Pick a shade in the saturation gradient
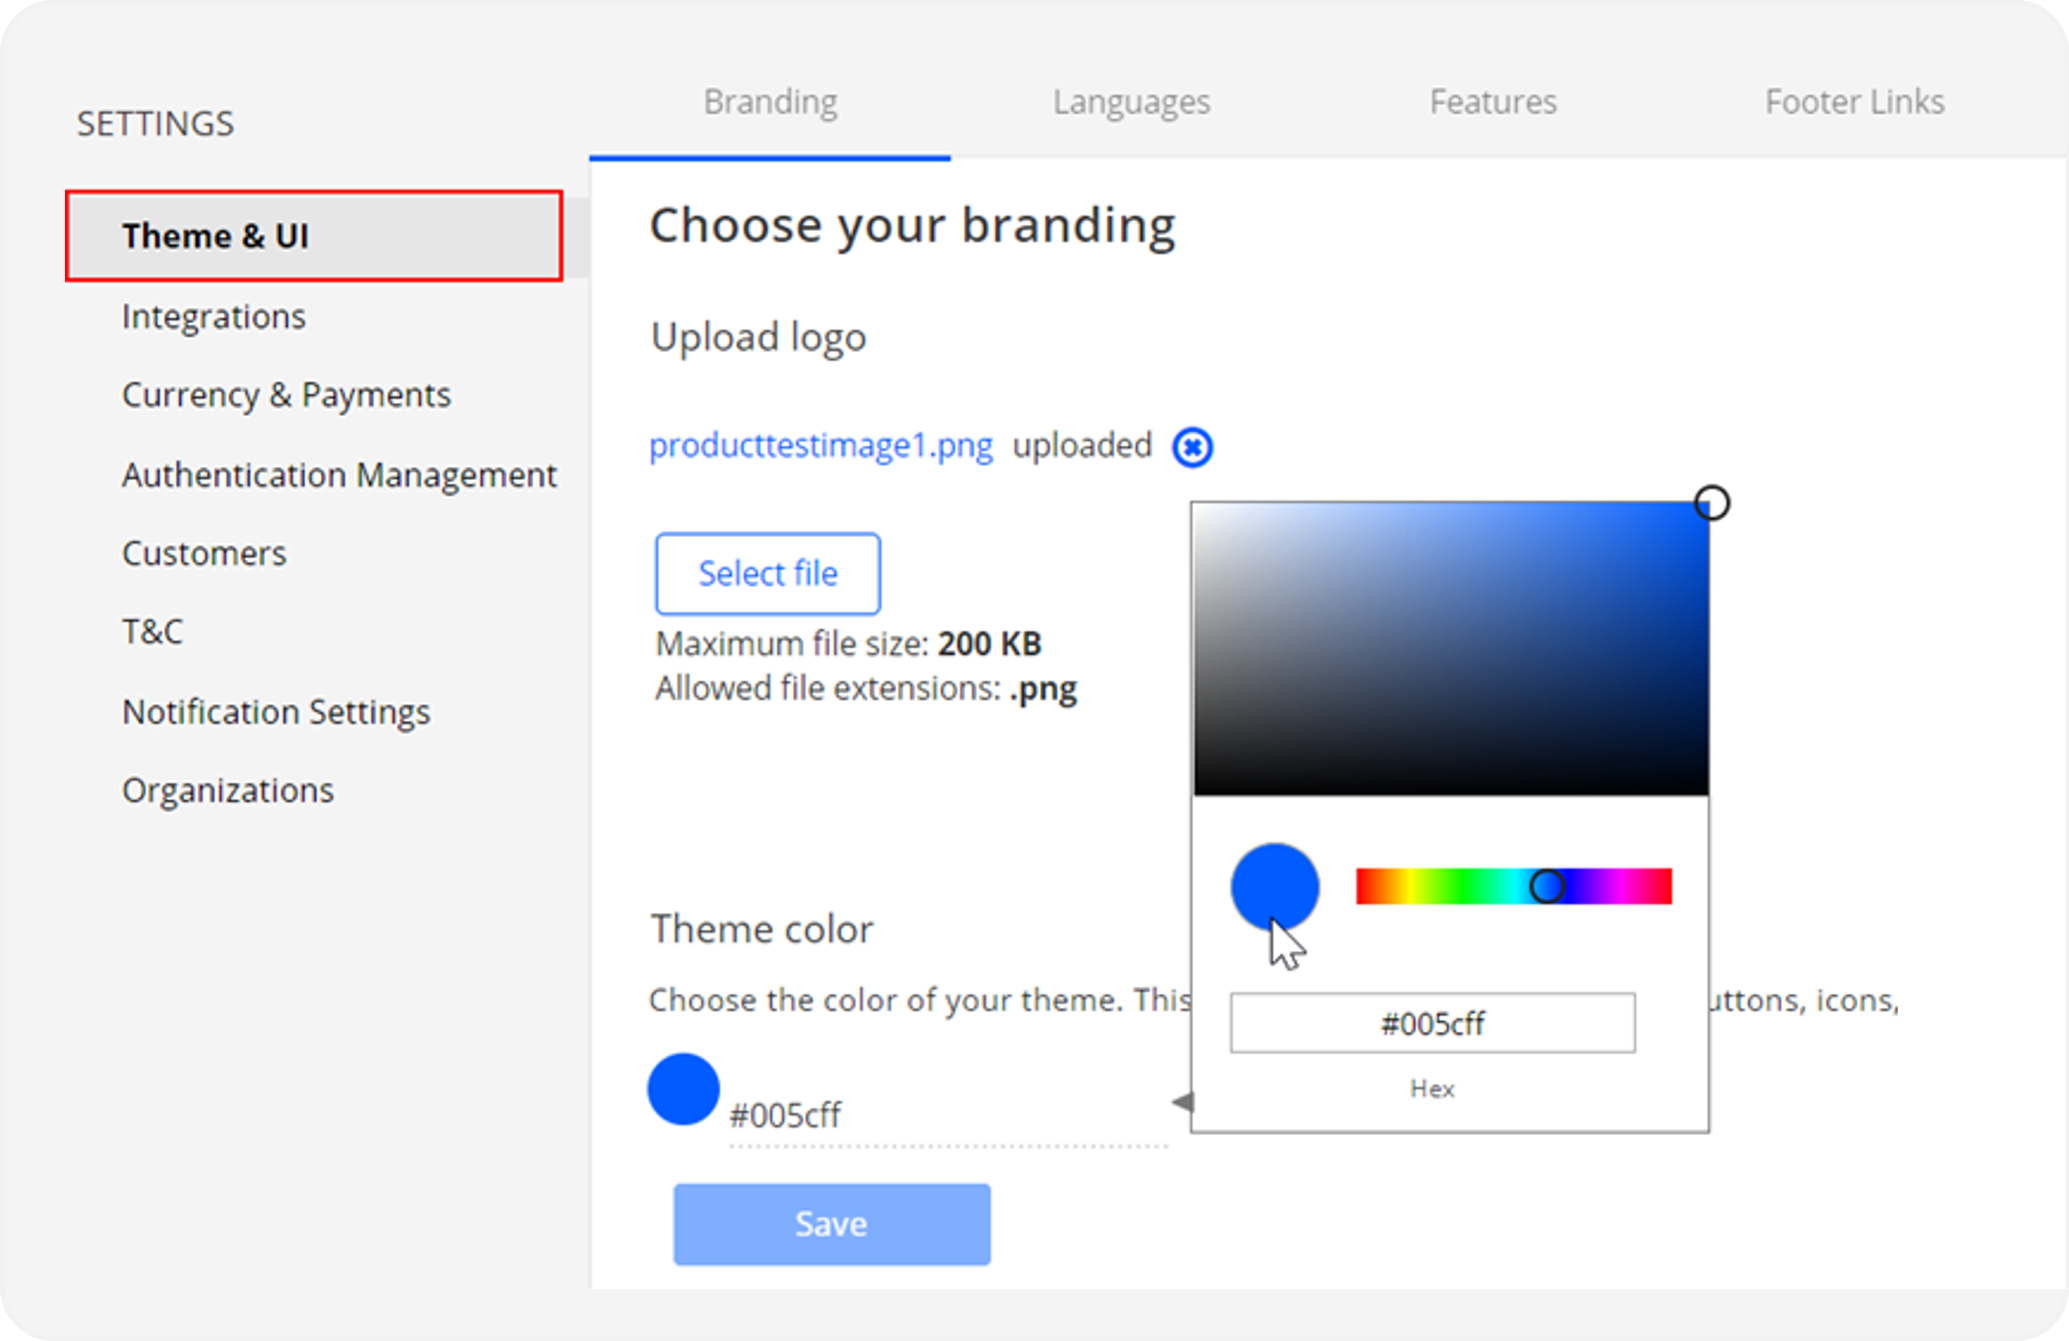 coord(1450,649)
